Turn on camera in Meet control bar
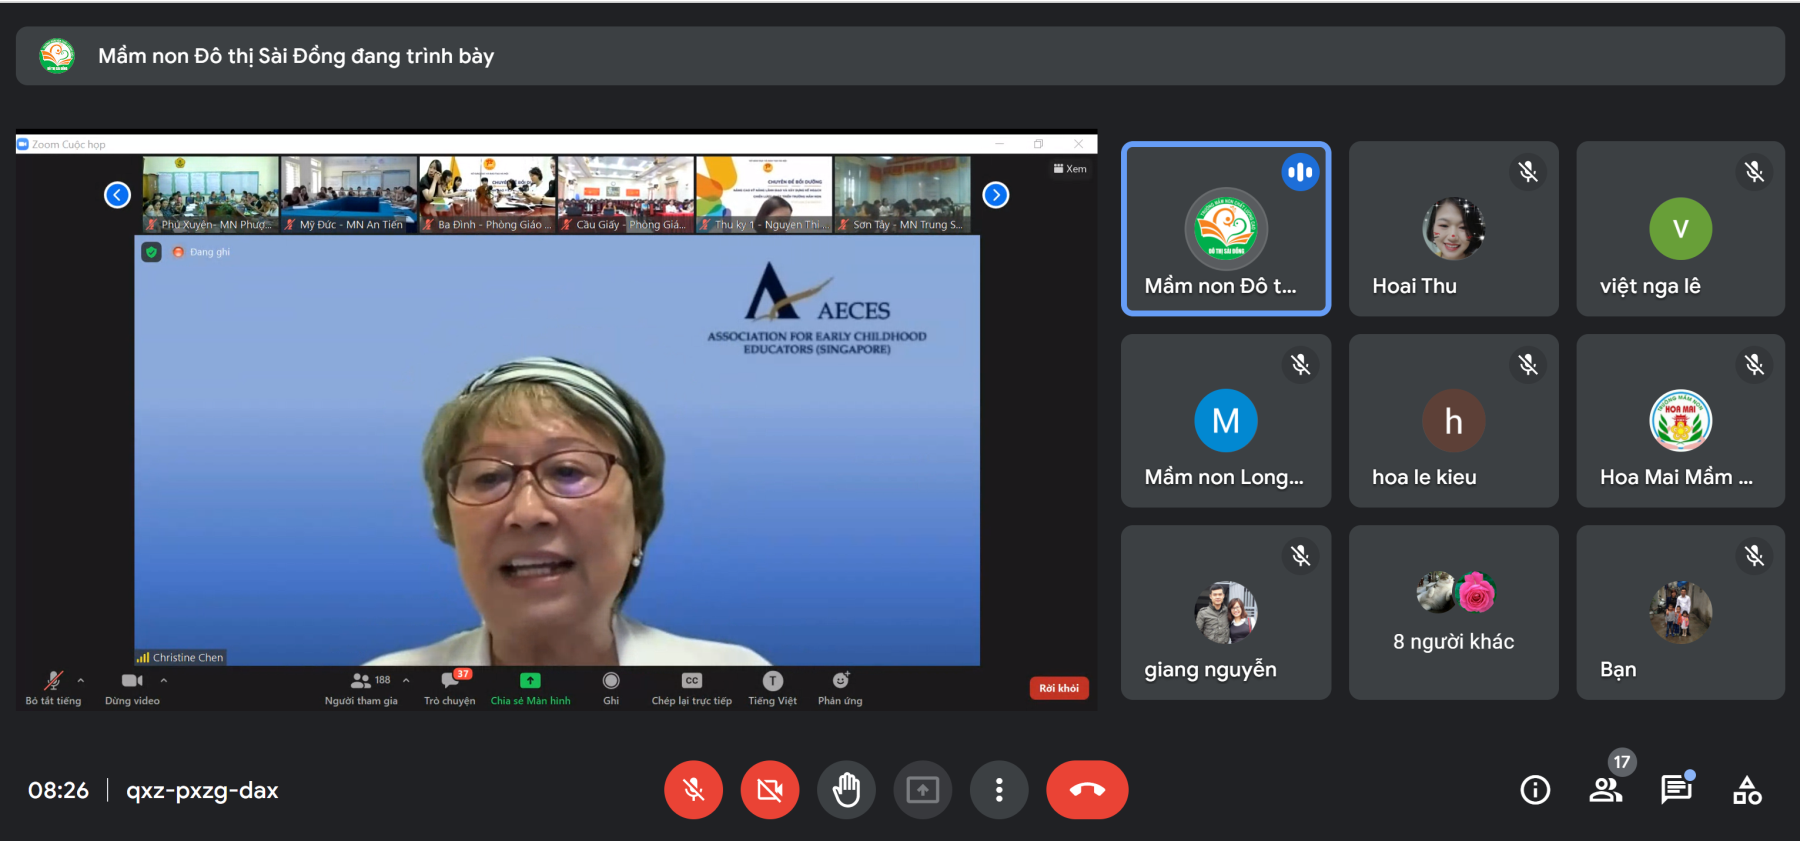The width and height of the screenshot is (1800, 841). pyautogui.click(x=769, y=790)
